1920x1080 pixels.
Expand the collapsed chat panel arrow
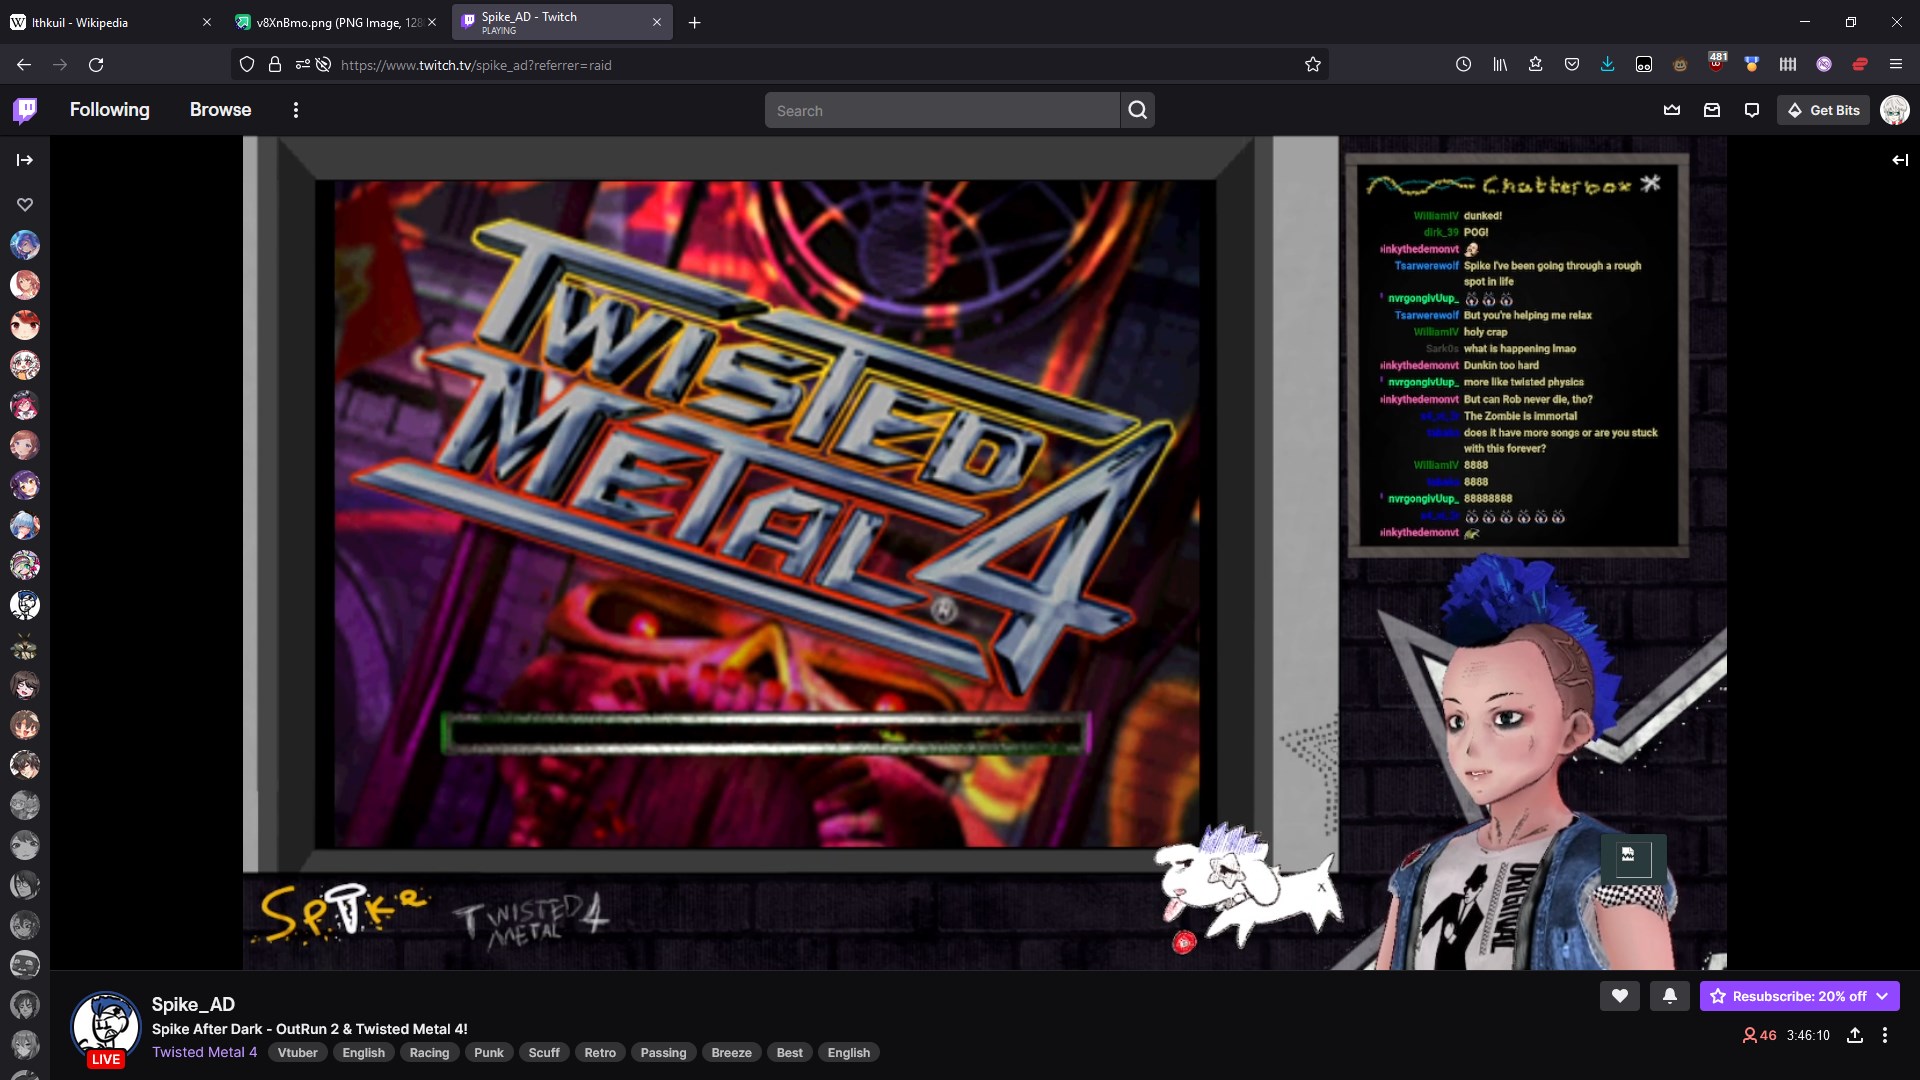(1900, 160)
